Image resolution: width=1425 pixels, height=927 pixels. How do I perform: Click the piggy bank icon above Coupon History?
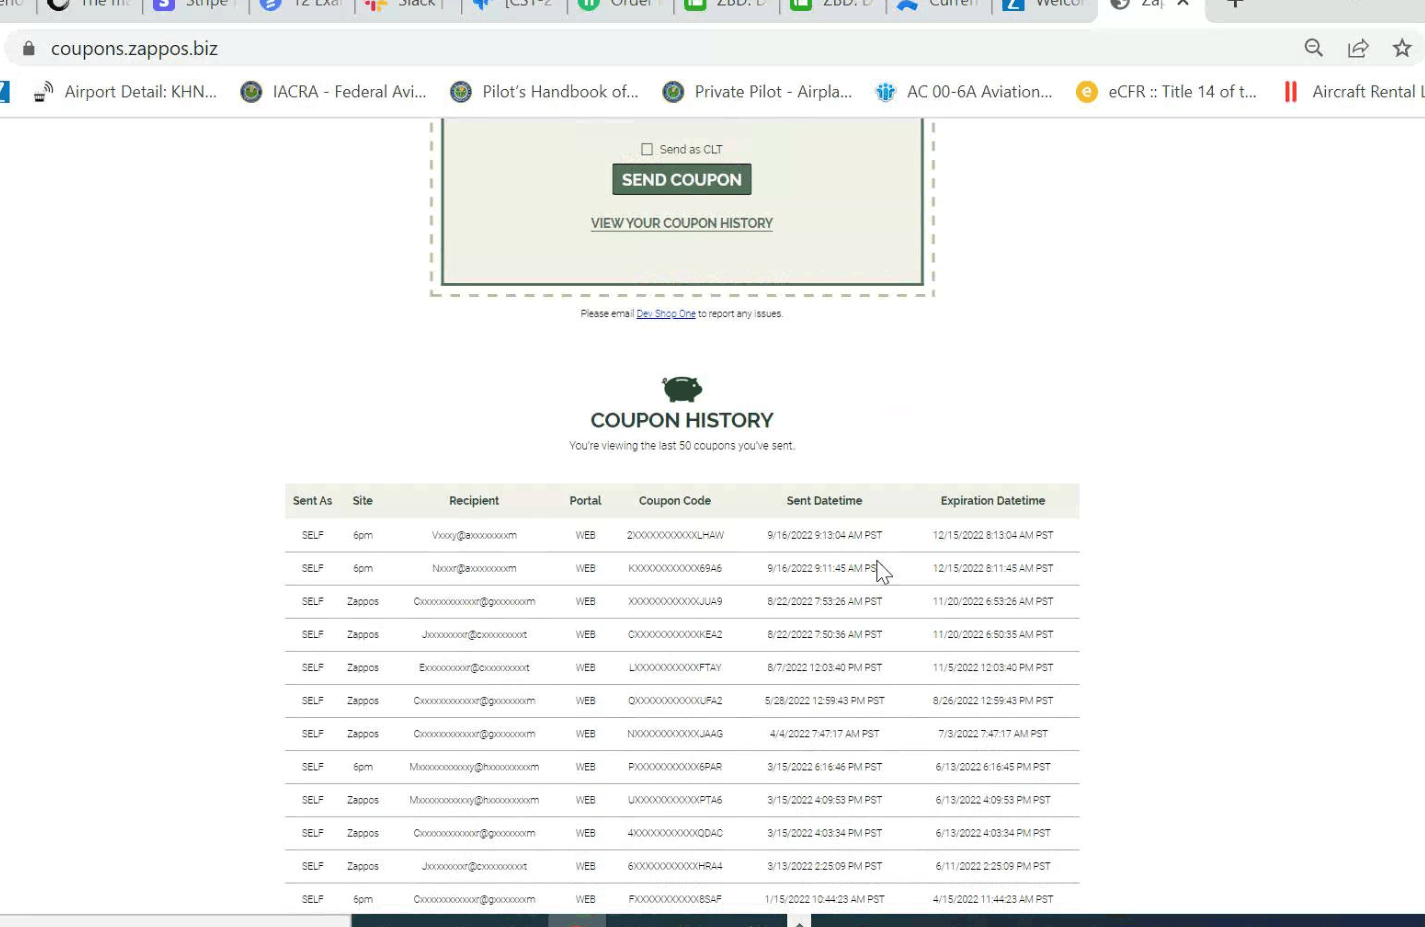[x=682, y=388]
